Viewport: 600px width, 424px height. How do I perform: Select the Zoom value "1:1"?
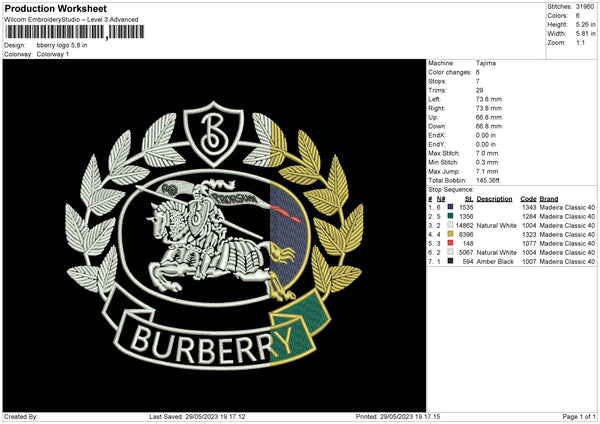pos(580,43)
